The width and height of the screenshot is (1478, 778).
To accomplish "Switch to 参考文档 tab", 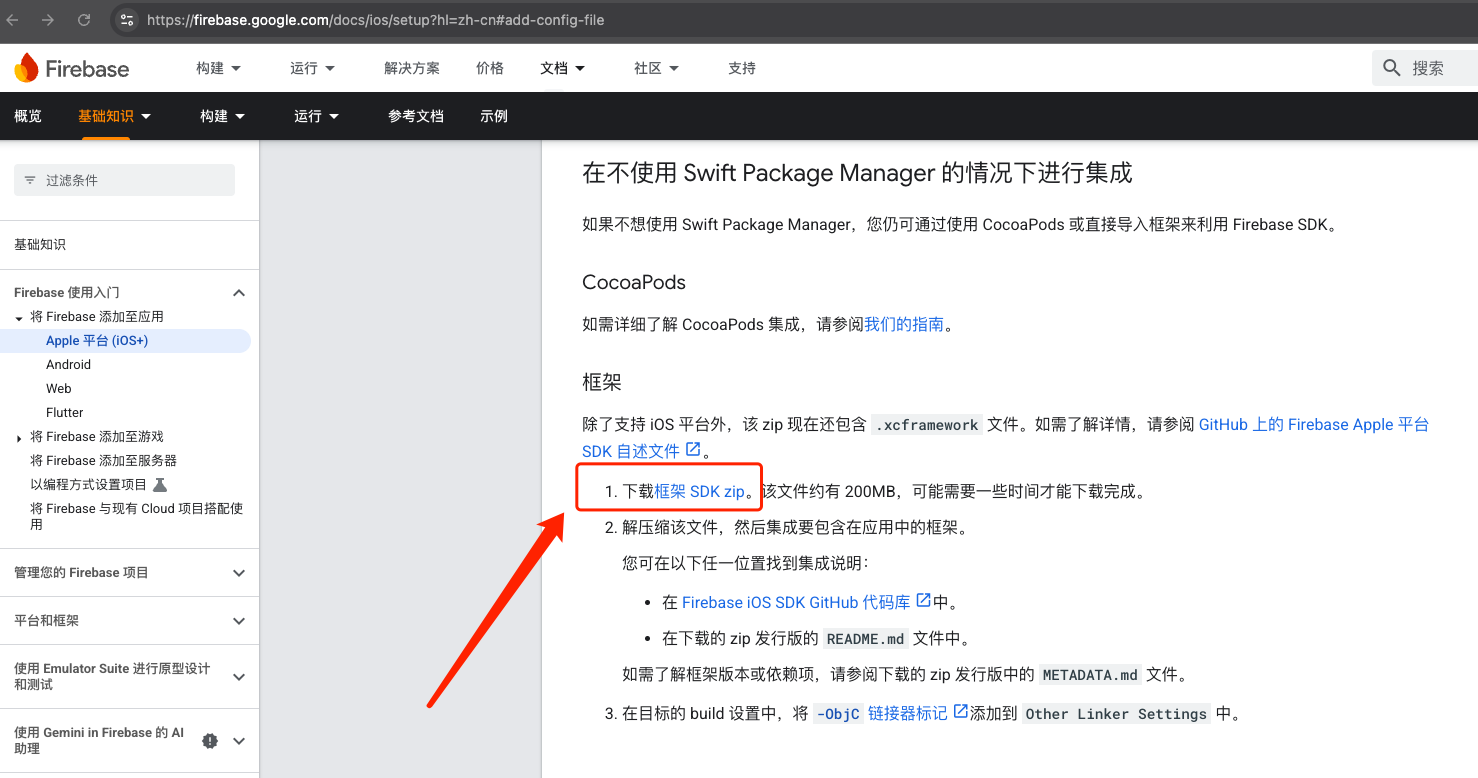I will pos(416,116).
